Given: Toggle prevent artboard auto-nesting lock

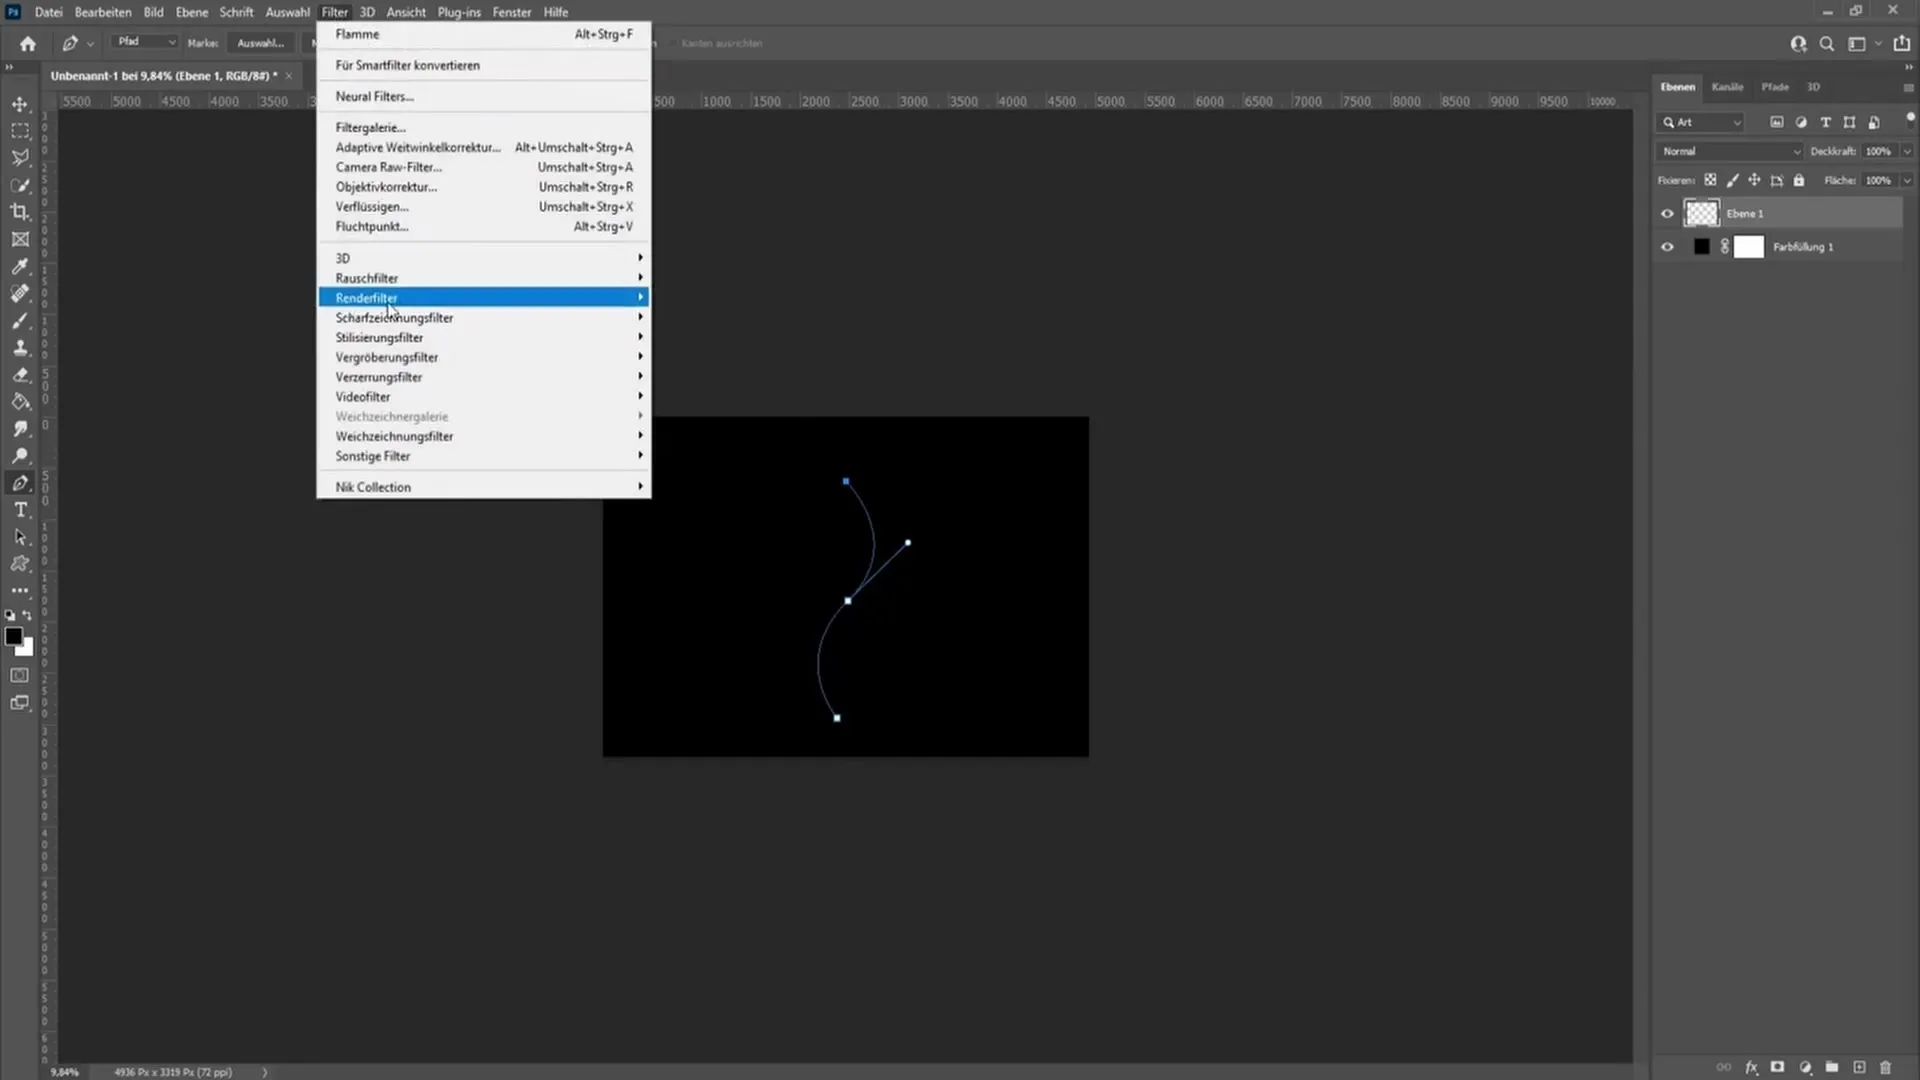Looking at the screenshot, I should point(1777,180).
